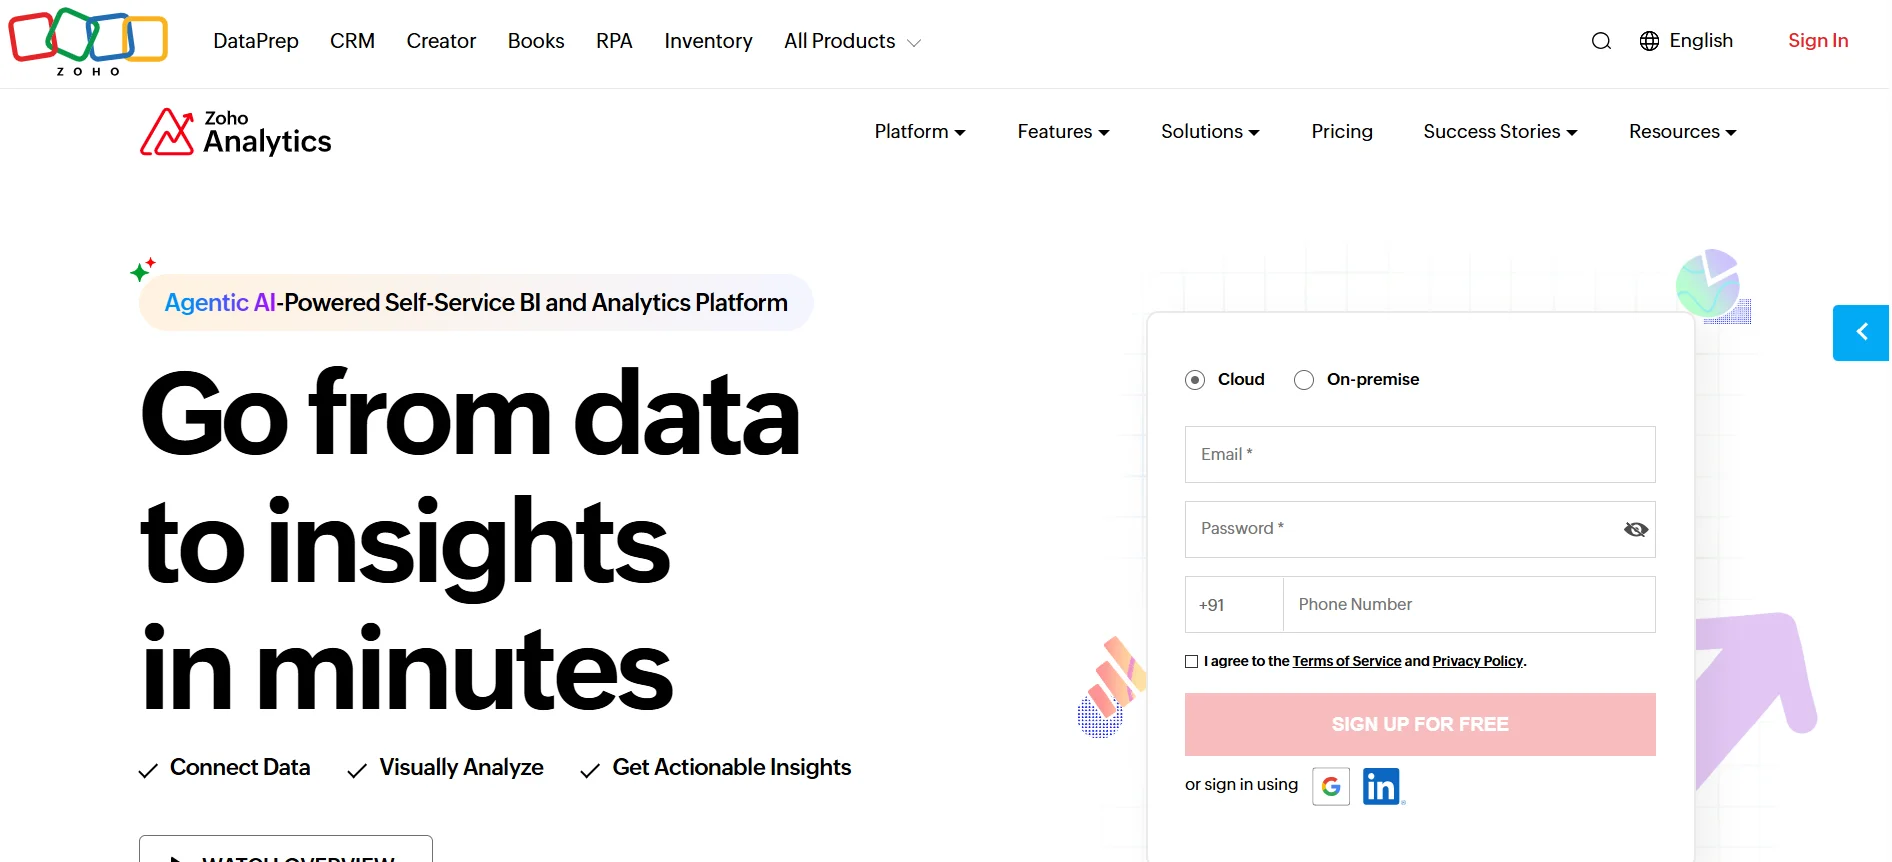Expand the All Products dropdown

tap(852, 41)
